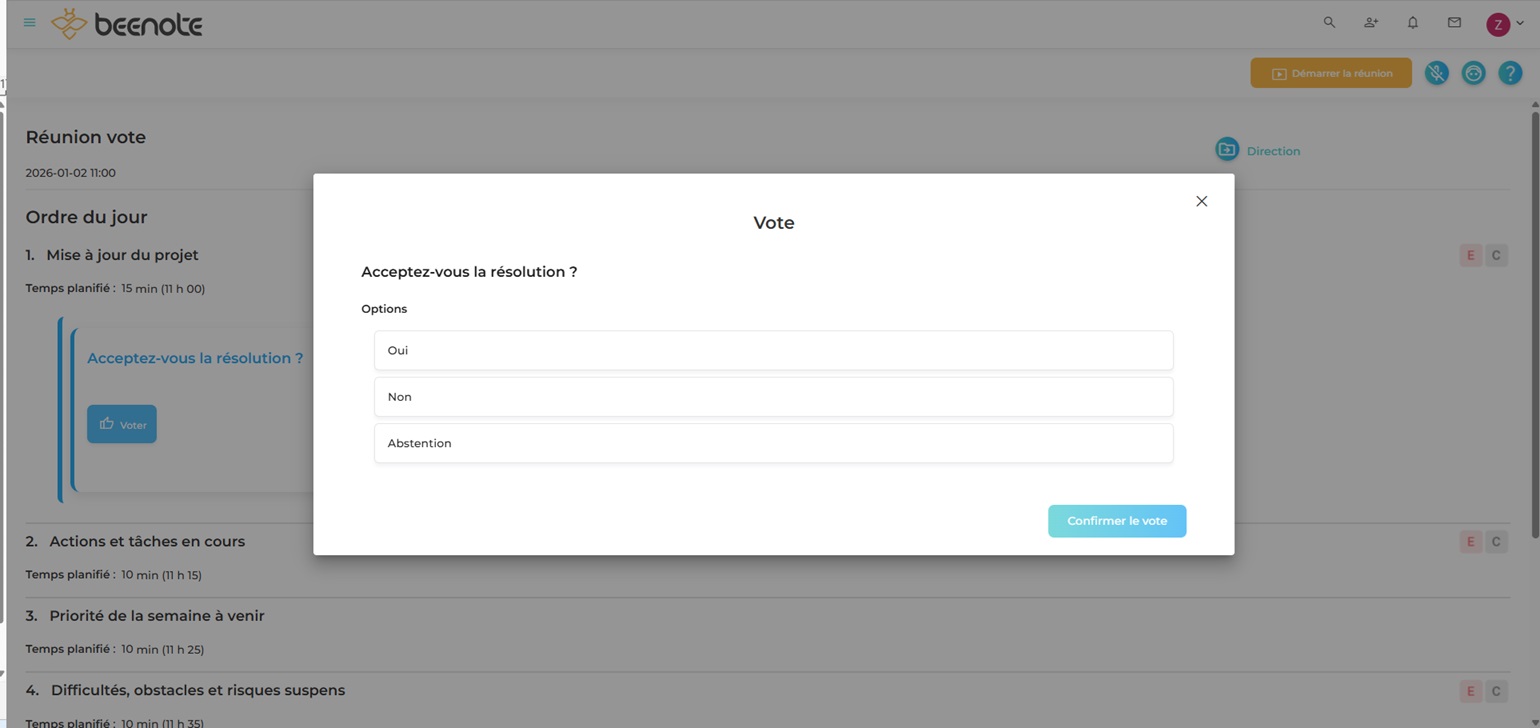Click Confirmer le vote button

tap(1116, 521)
